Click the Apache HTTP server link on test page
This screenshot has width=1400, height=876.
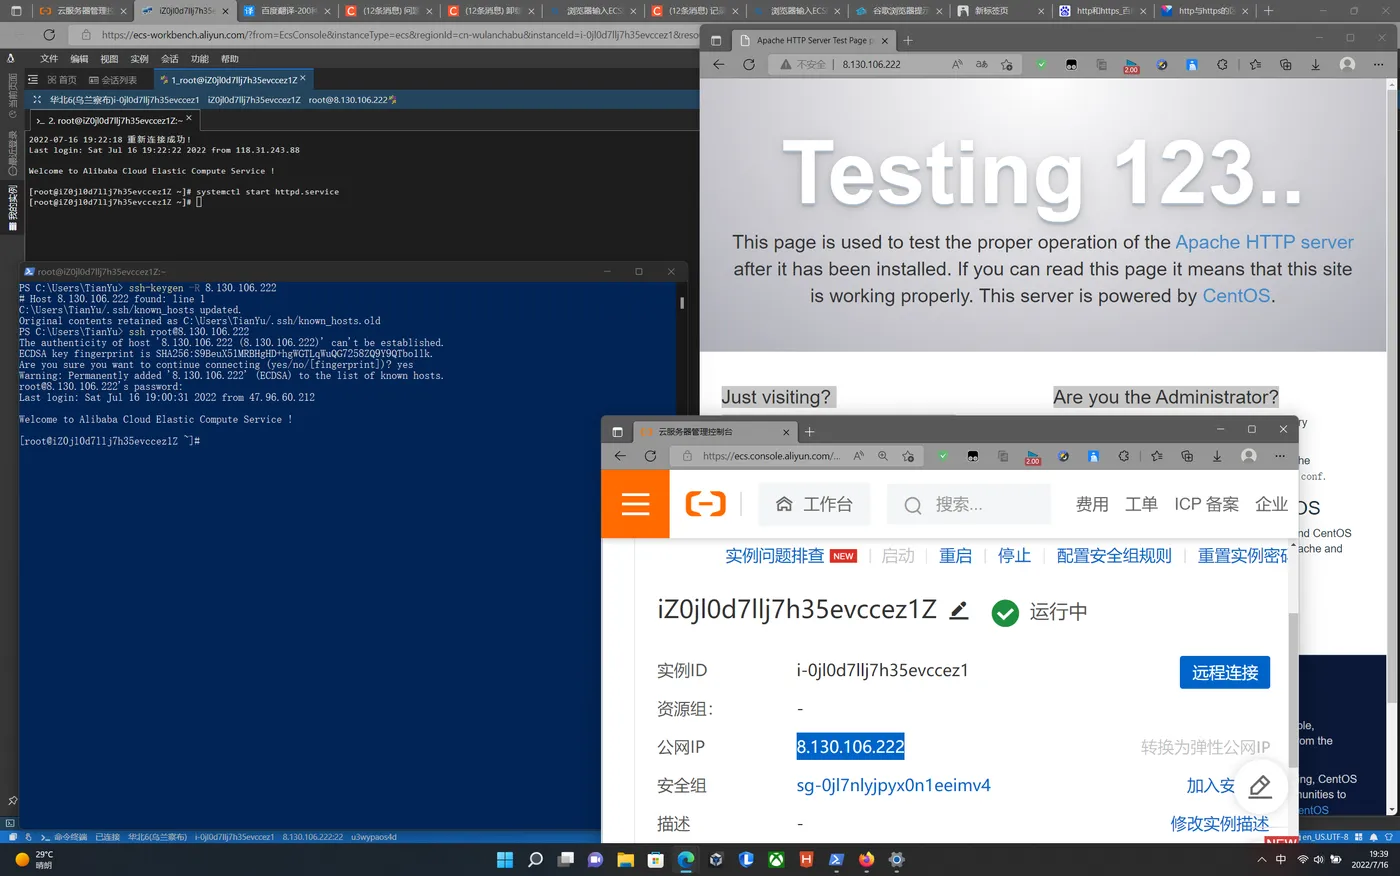point(1264,242)
